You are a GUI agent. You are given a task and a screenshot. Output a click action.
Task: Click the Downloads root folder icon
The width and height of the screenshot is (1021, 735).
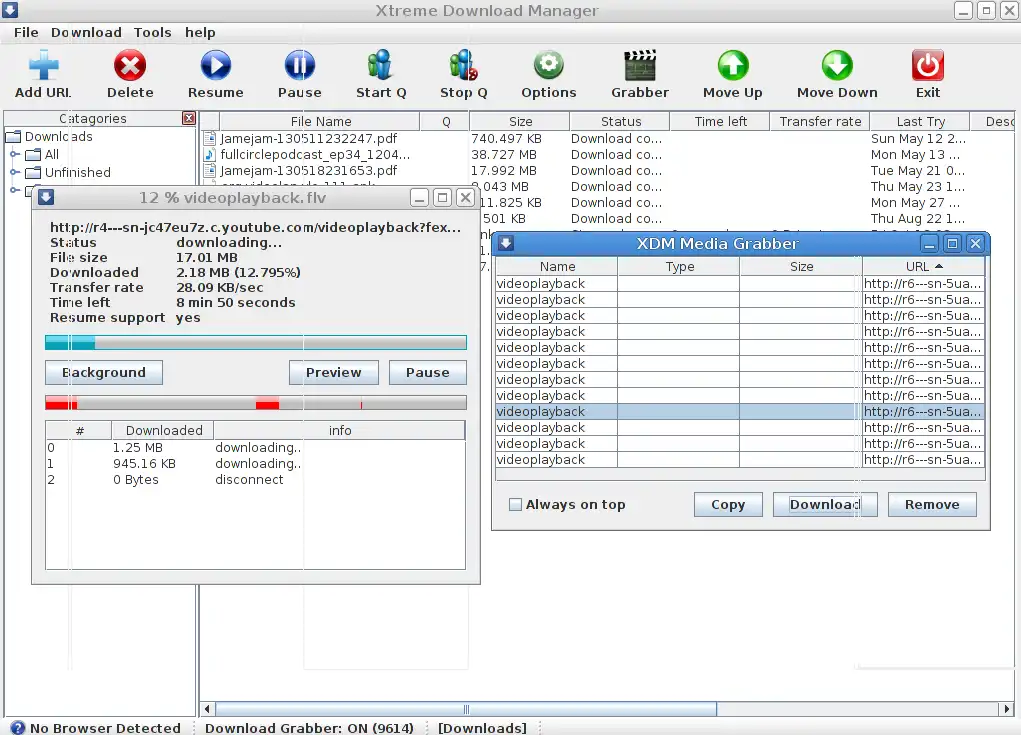[x=14, y=136]
